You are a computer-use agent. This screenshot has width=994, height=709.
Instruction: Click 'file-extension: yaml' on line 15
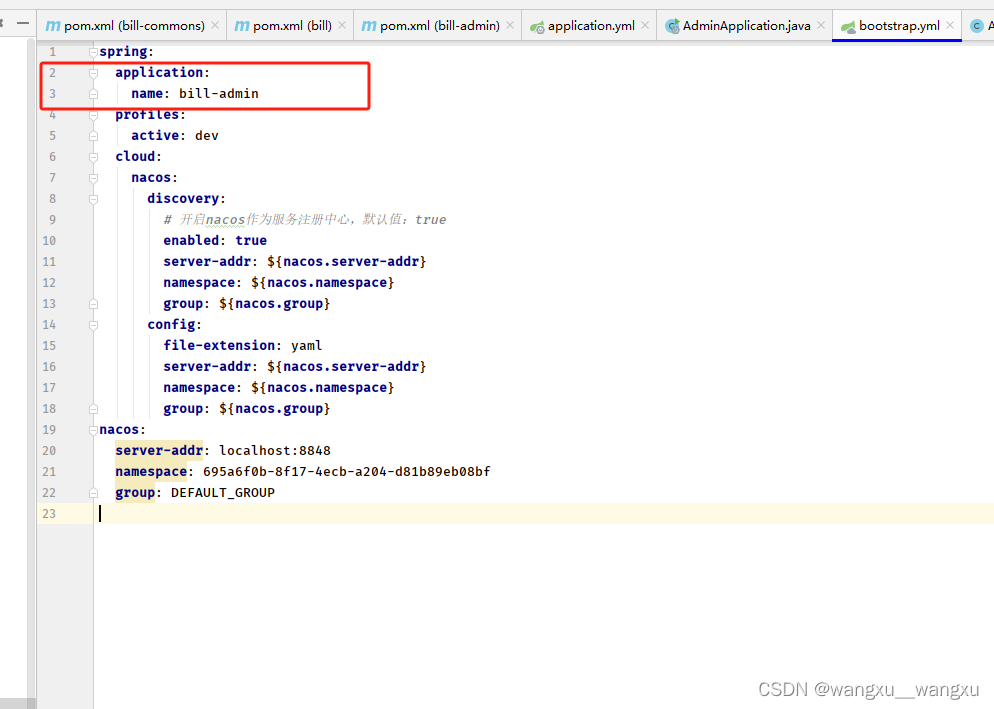point(243,346)
